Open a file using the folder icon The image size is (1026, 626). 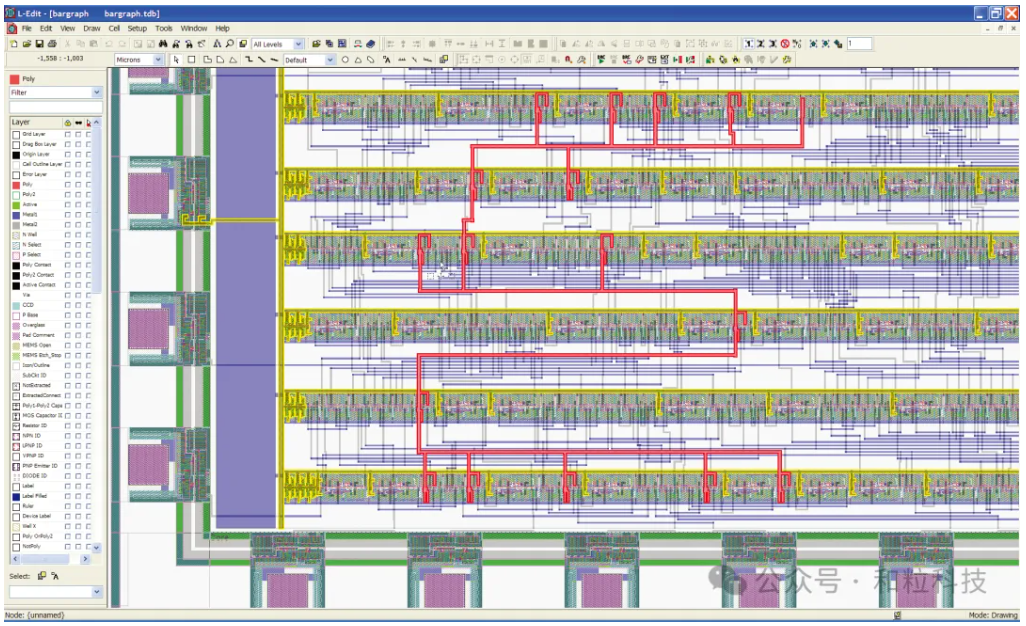point(26,44)
